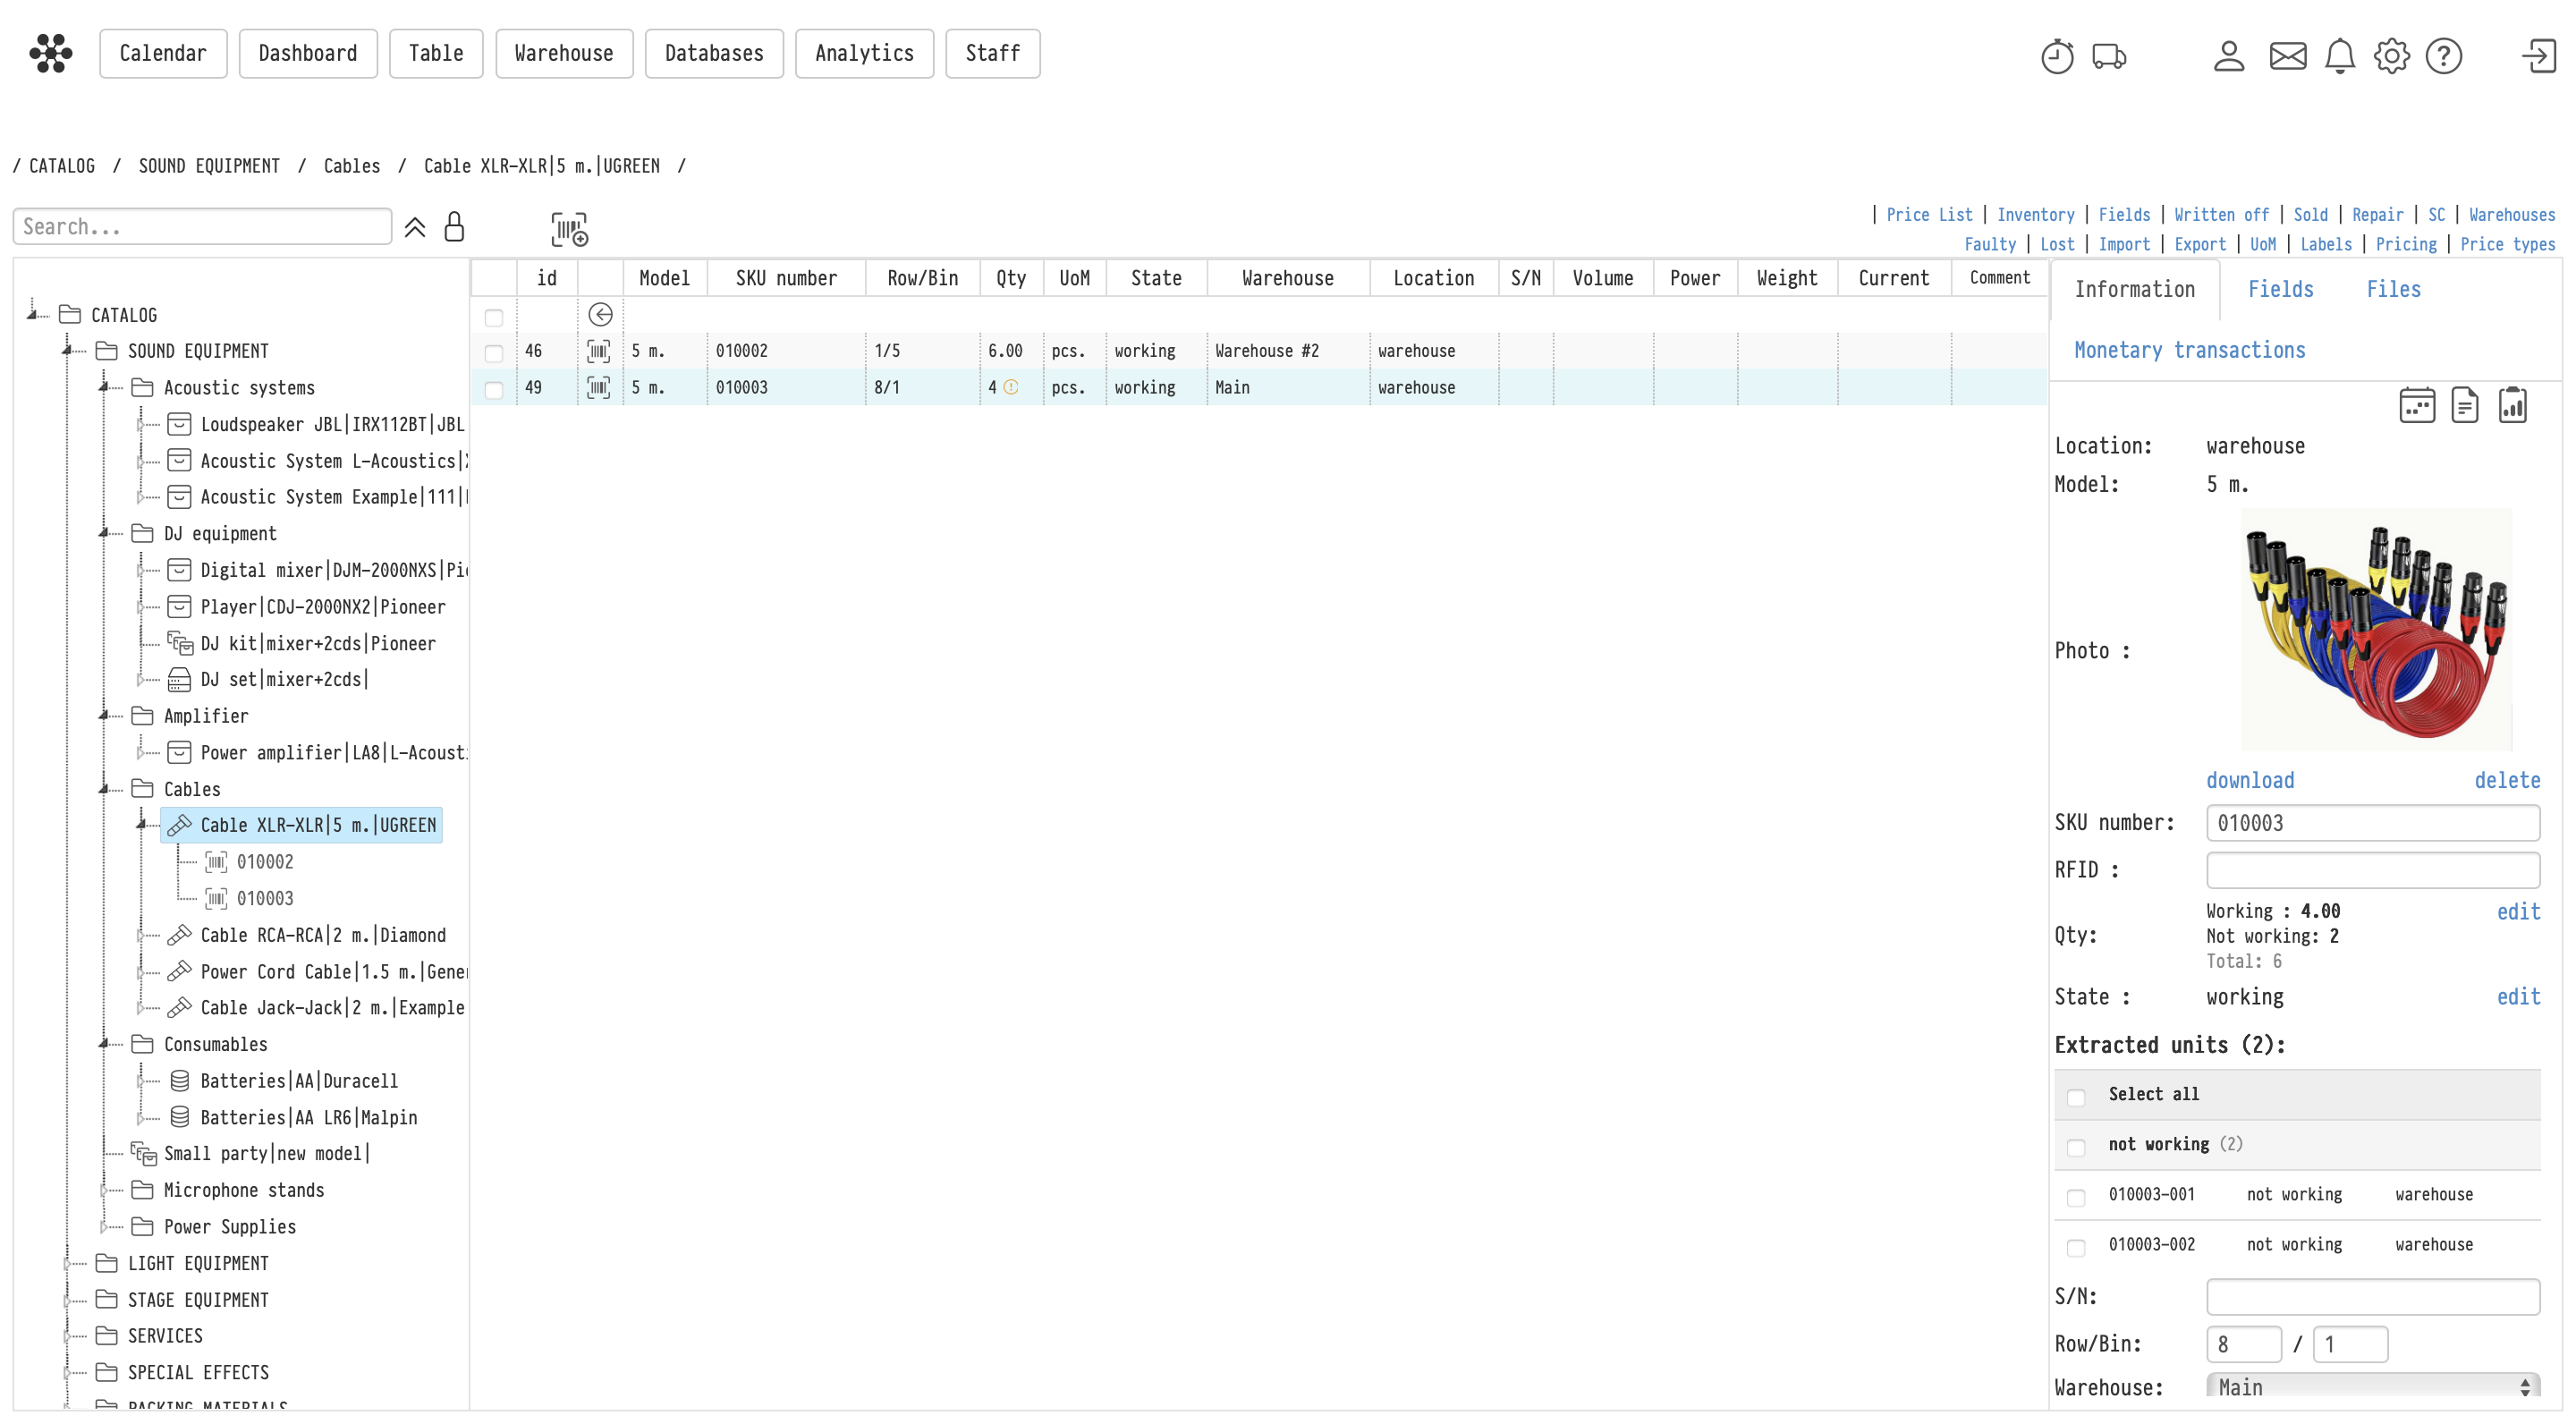Image resolution: width=2576 pixels, height=1424 pixels.
Task: Open the Analytics menu
Action: click(864, 54)
